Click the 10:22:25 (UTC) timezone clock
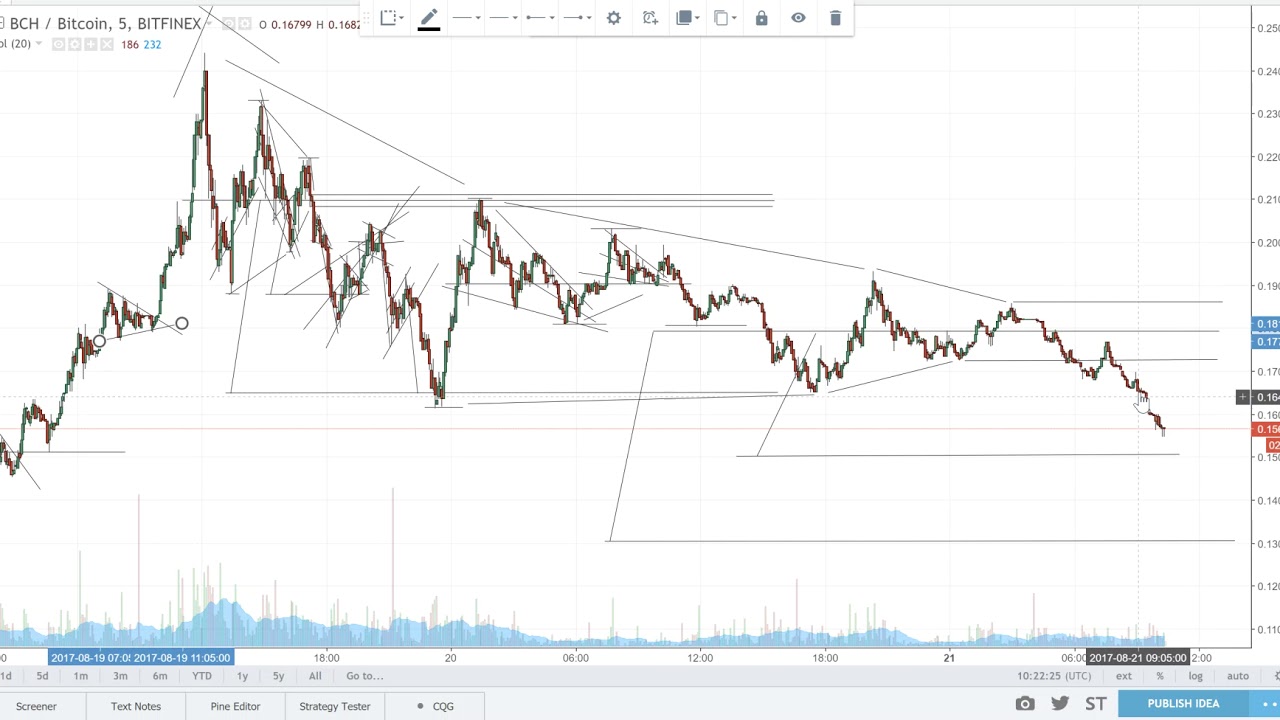The height and width of the screenshot is (720, 1280). [1053, 676]
